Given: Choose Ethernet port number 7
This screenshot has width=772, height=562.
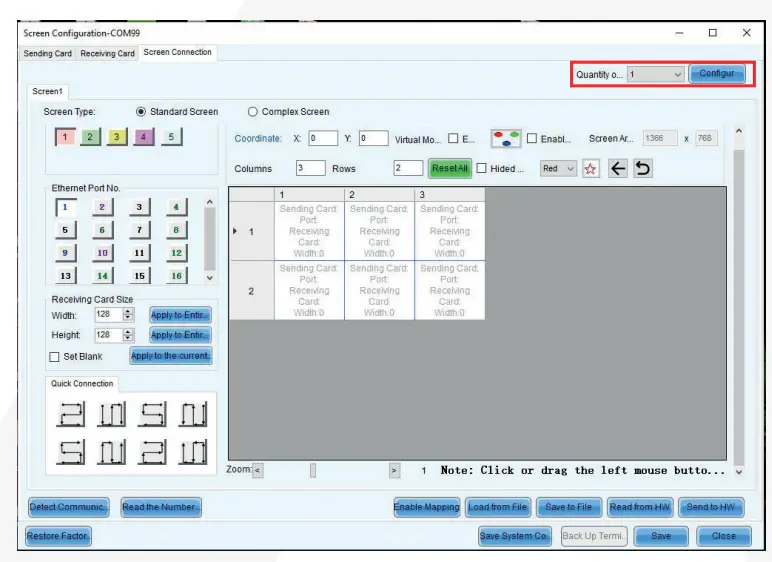Looking at the screenshot, I should (139, 230).
